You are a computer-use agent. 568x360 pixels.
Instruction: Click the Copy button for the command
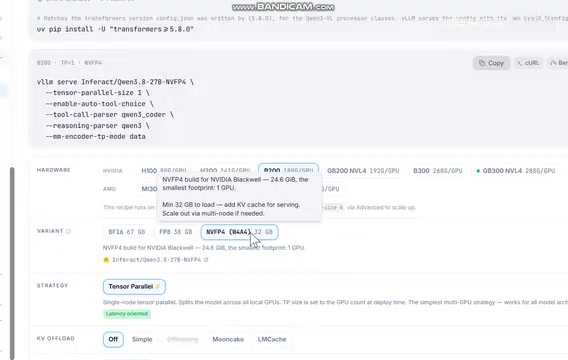[x=491, y=63]
